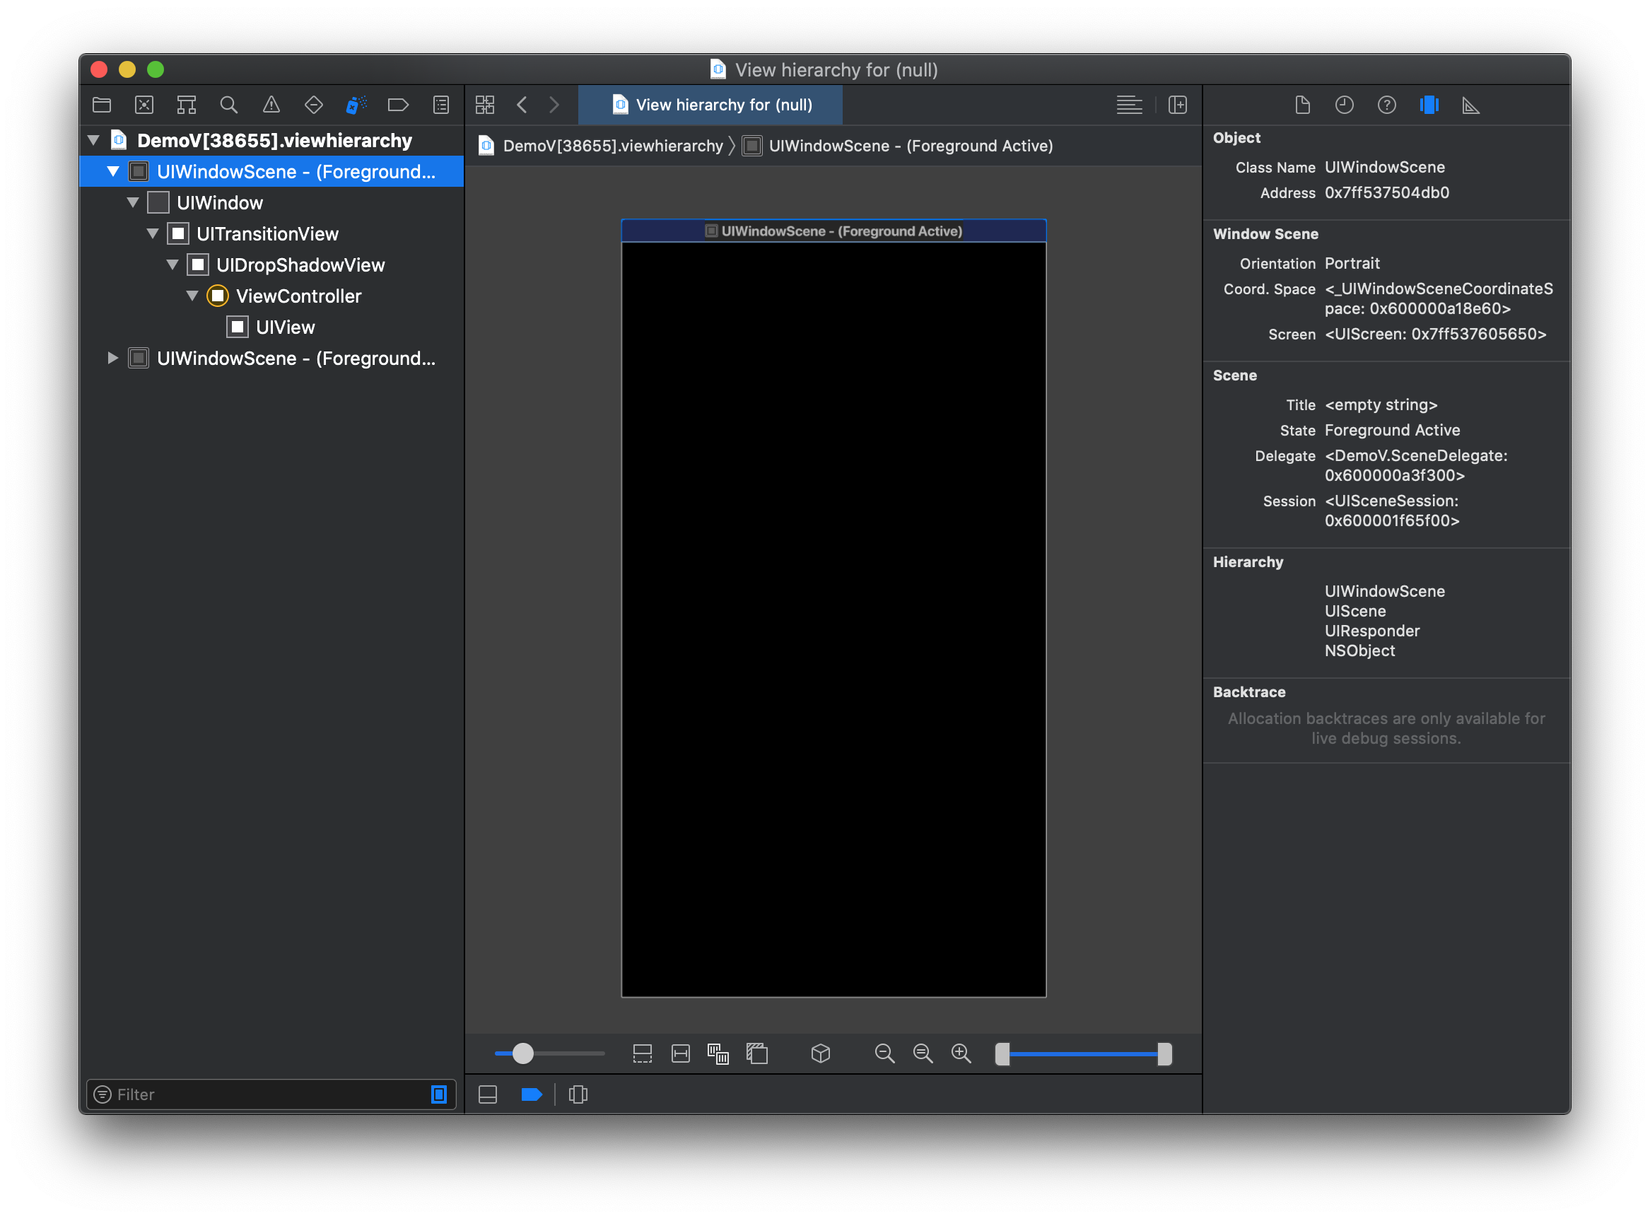Select the debug navigator icon
Viewport: 1650px width, 1219px height.
pyautogui.click(x=356, y=105)
